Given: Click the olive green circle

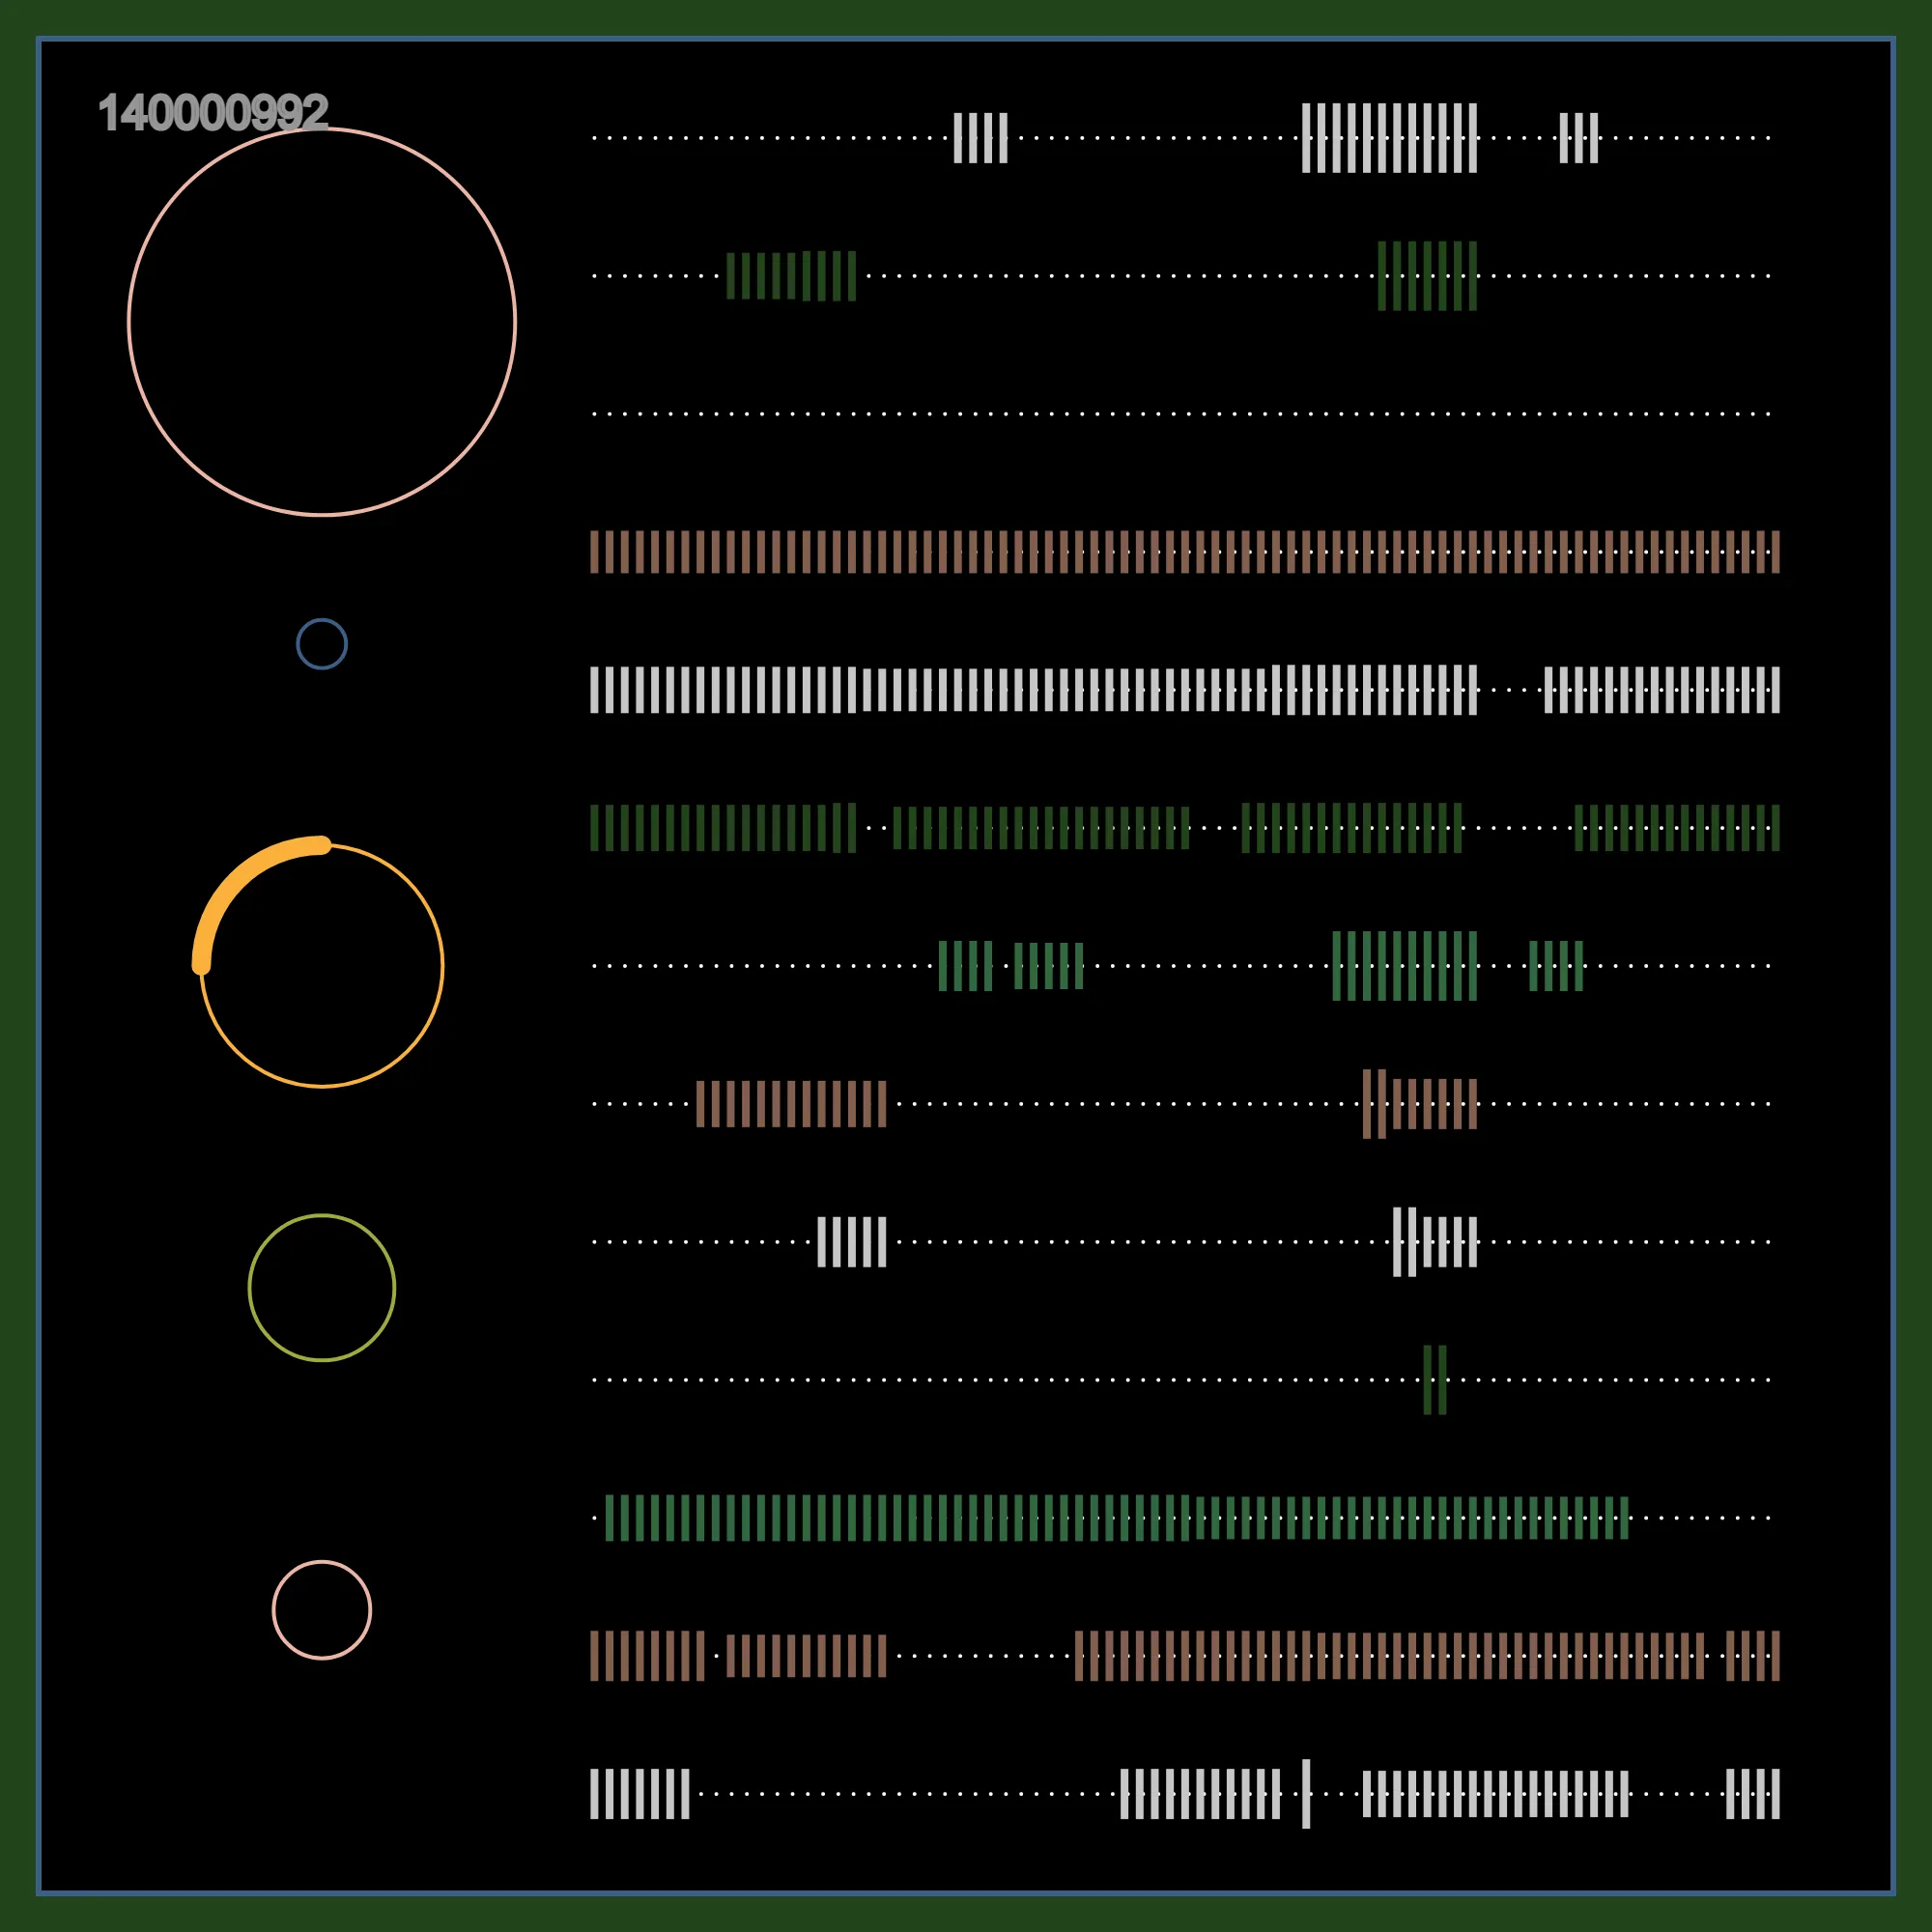Looking at the screenshot, I should (x=322, y=1288).
